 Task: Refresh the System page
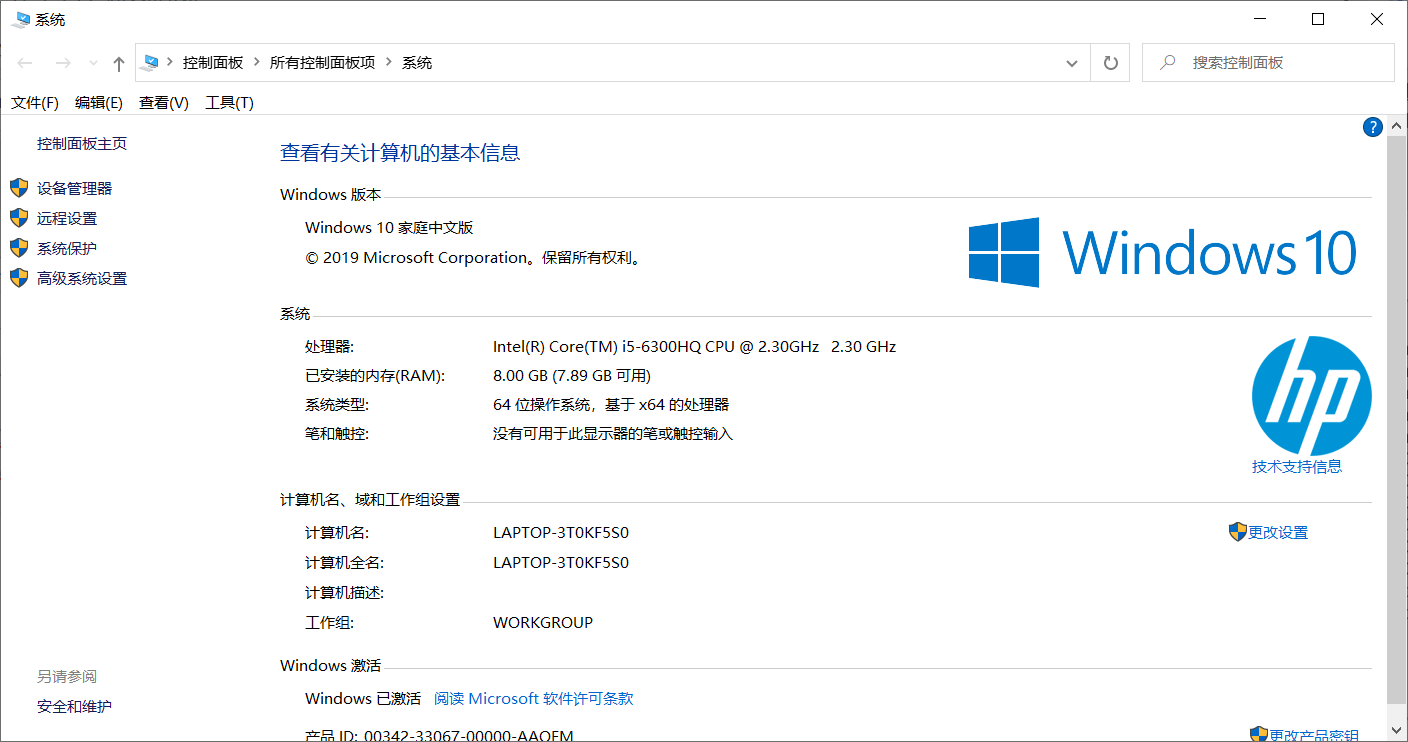[1110, 63]
